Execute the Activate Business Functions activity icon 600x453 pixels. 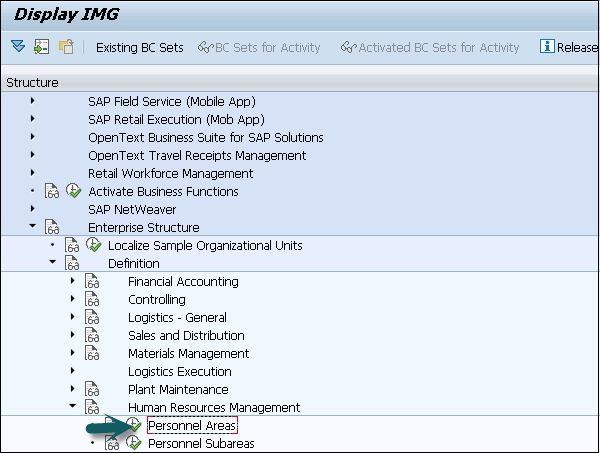(x=73, y=191)
